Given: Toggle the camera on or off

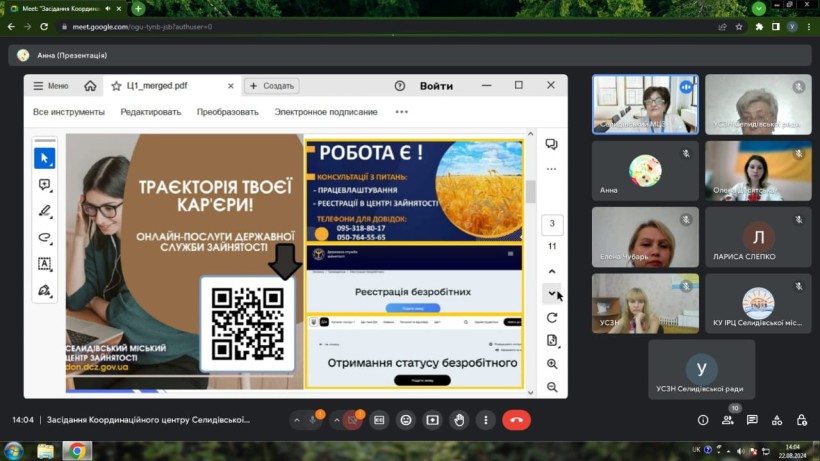Looking at the screenshot, I should (352, 420).
